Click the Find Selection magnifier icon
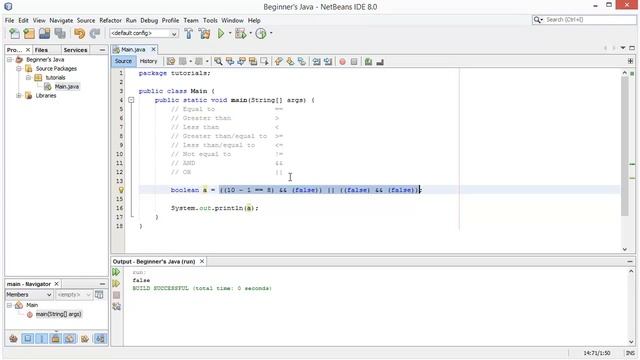The image size is (640, 360). coord(218,62)
